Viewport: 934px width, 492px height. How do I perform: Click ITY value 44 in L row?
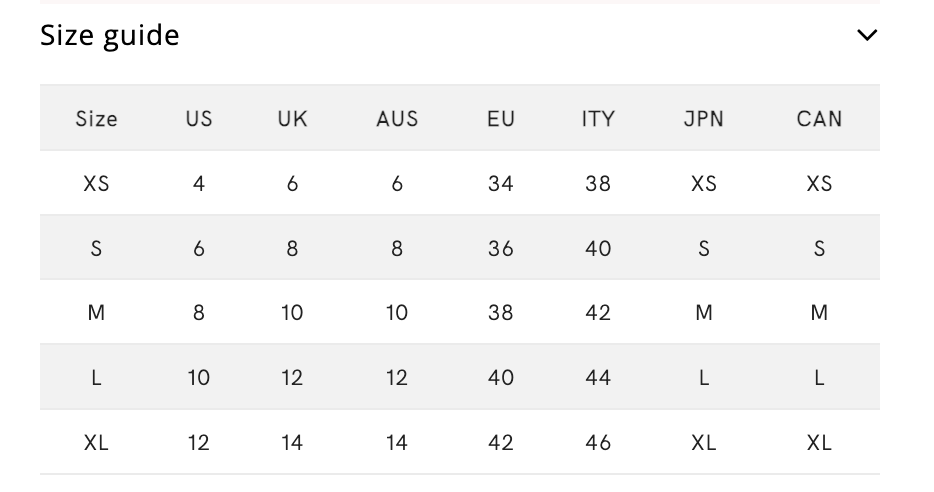click(598, 378)
